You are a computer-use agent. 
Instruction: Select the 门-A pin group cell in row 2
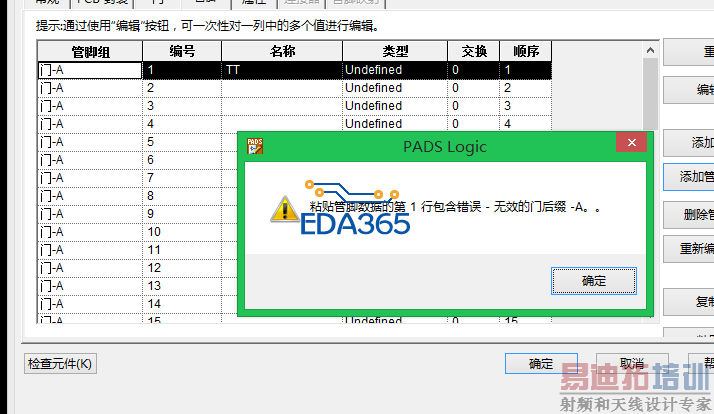tap(90, 88)
